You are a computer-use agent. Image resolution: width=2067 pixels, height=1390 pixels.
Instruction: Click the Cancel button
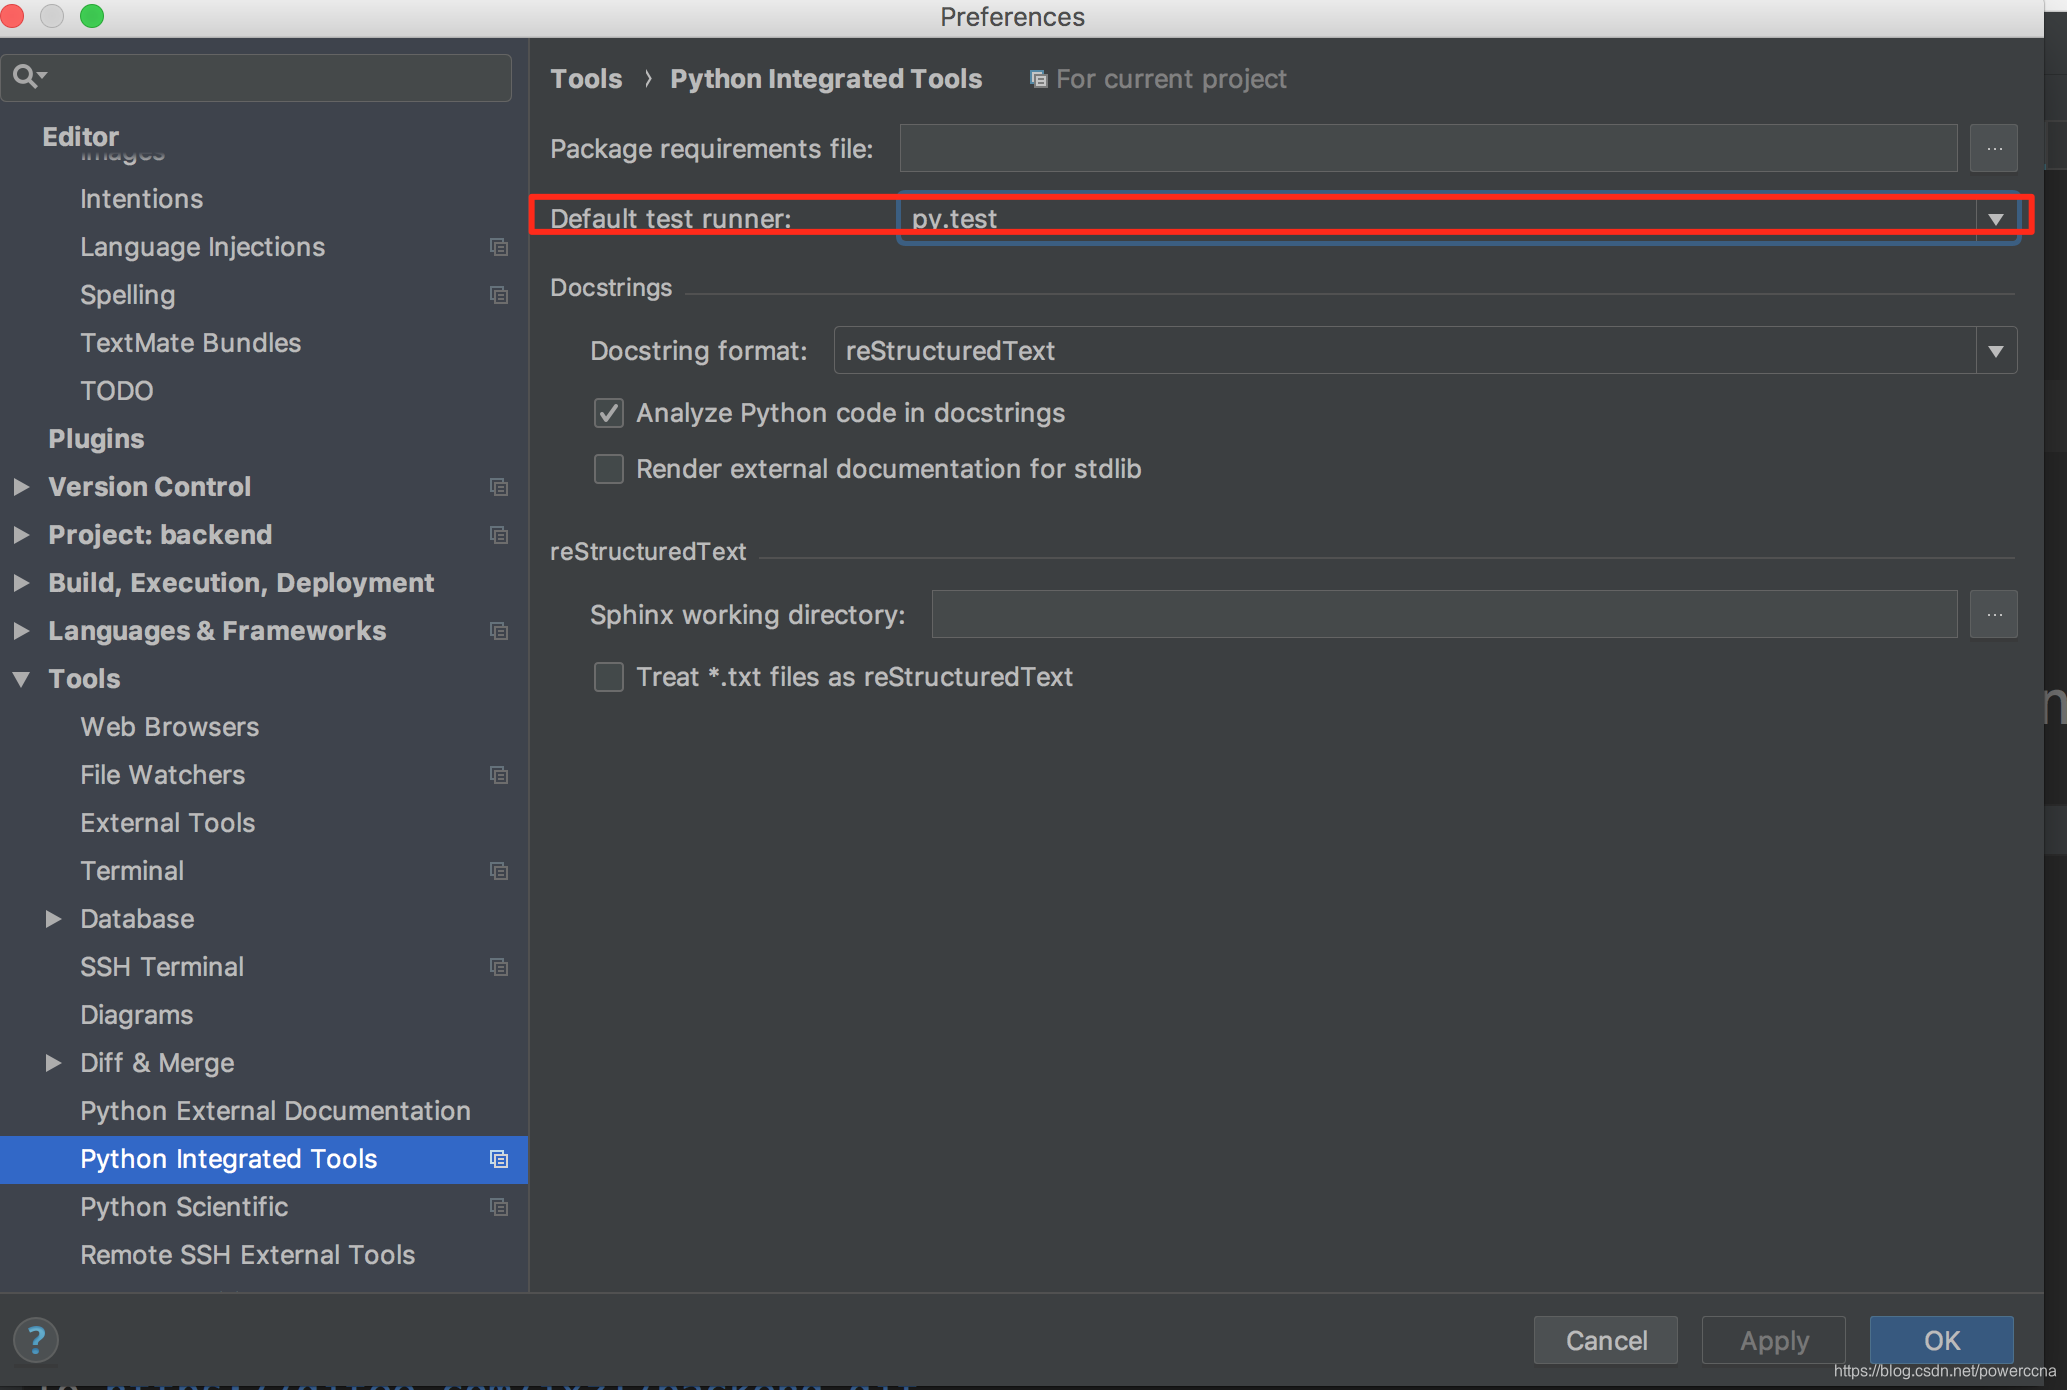pyautogui.click(x=1605, y=1340)
